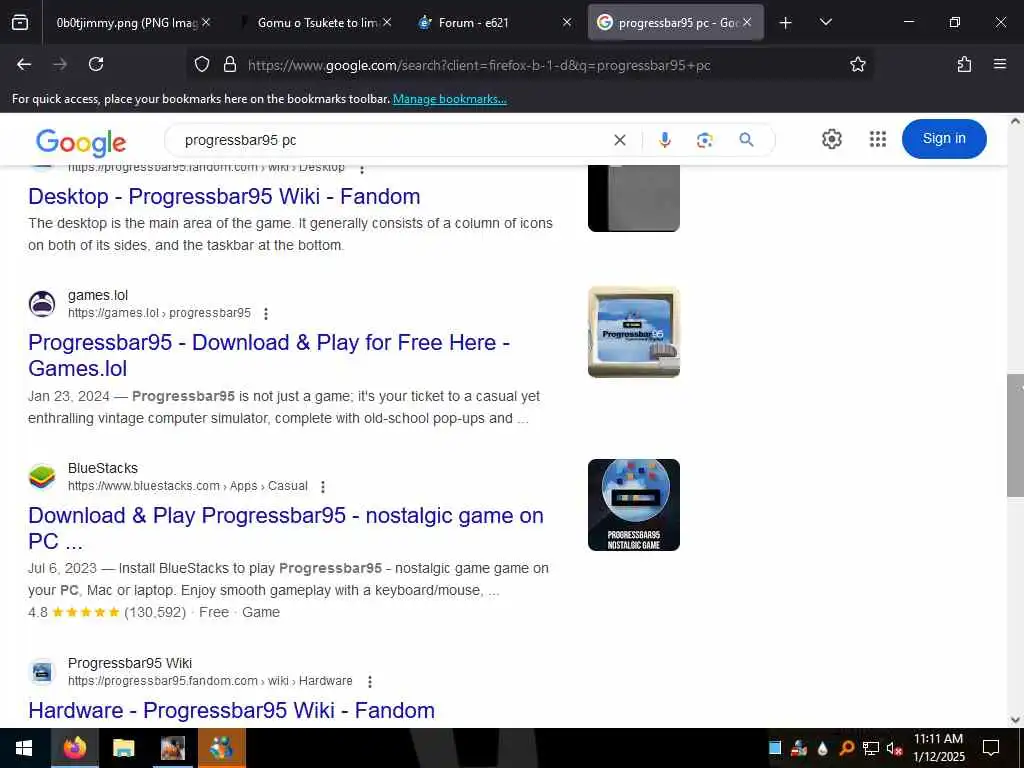Image resolution: width=1024 pixels, height=768 pixels.
Task: Bookmark this page with the star icon
Action: click(857, 64)
